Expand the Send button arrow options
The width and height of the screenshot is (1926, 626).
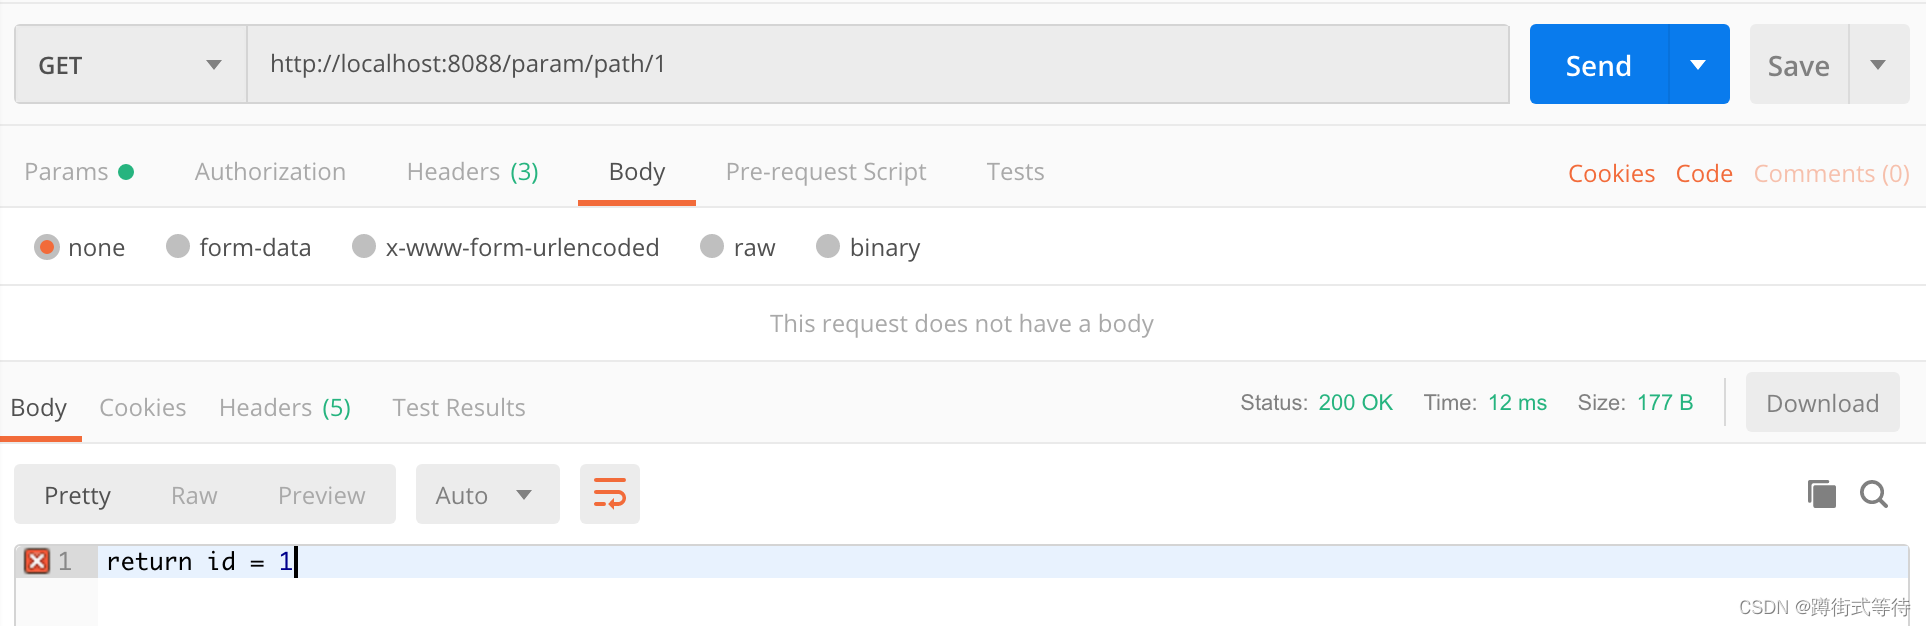tap(1698, 65)
